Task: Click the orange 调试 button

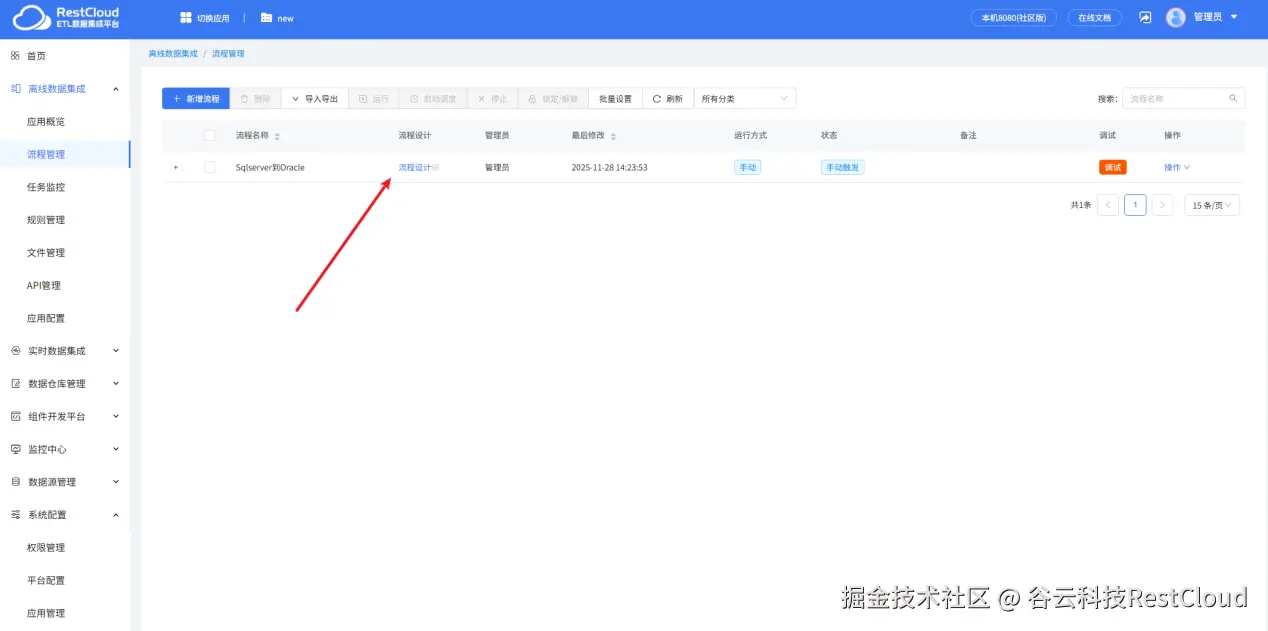Action: [1113, 167]
